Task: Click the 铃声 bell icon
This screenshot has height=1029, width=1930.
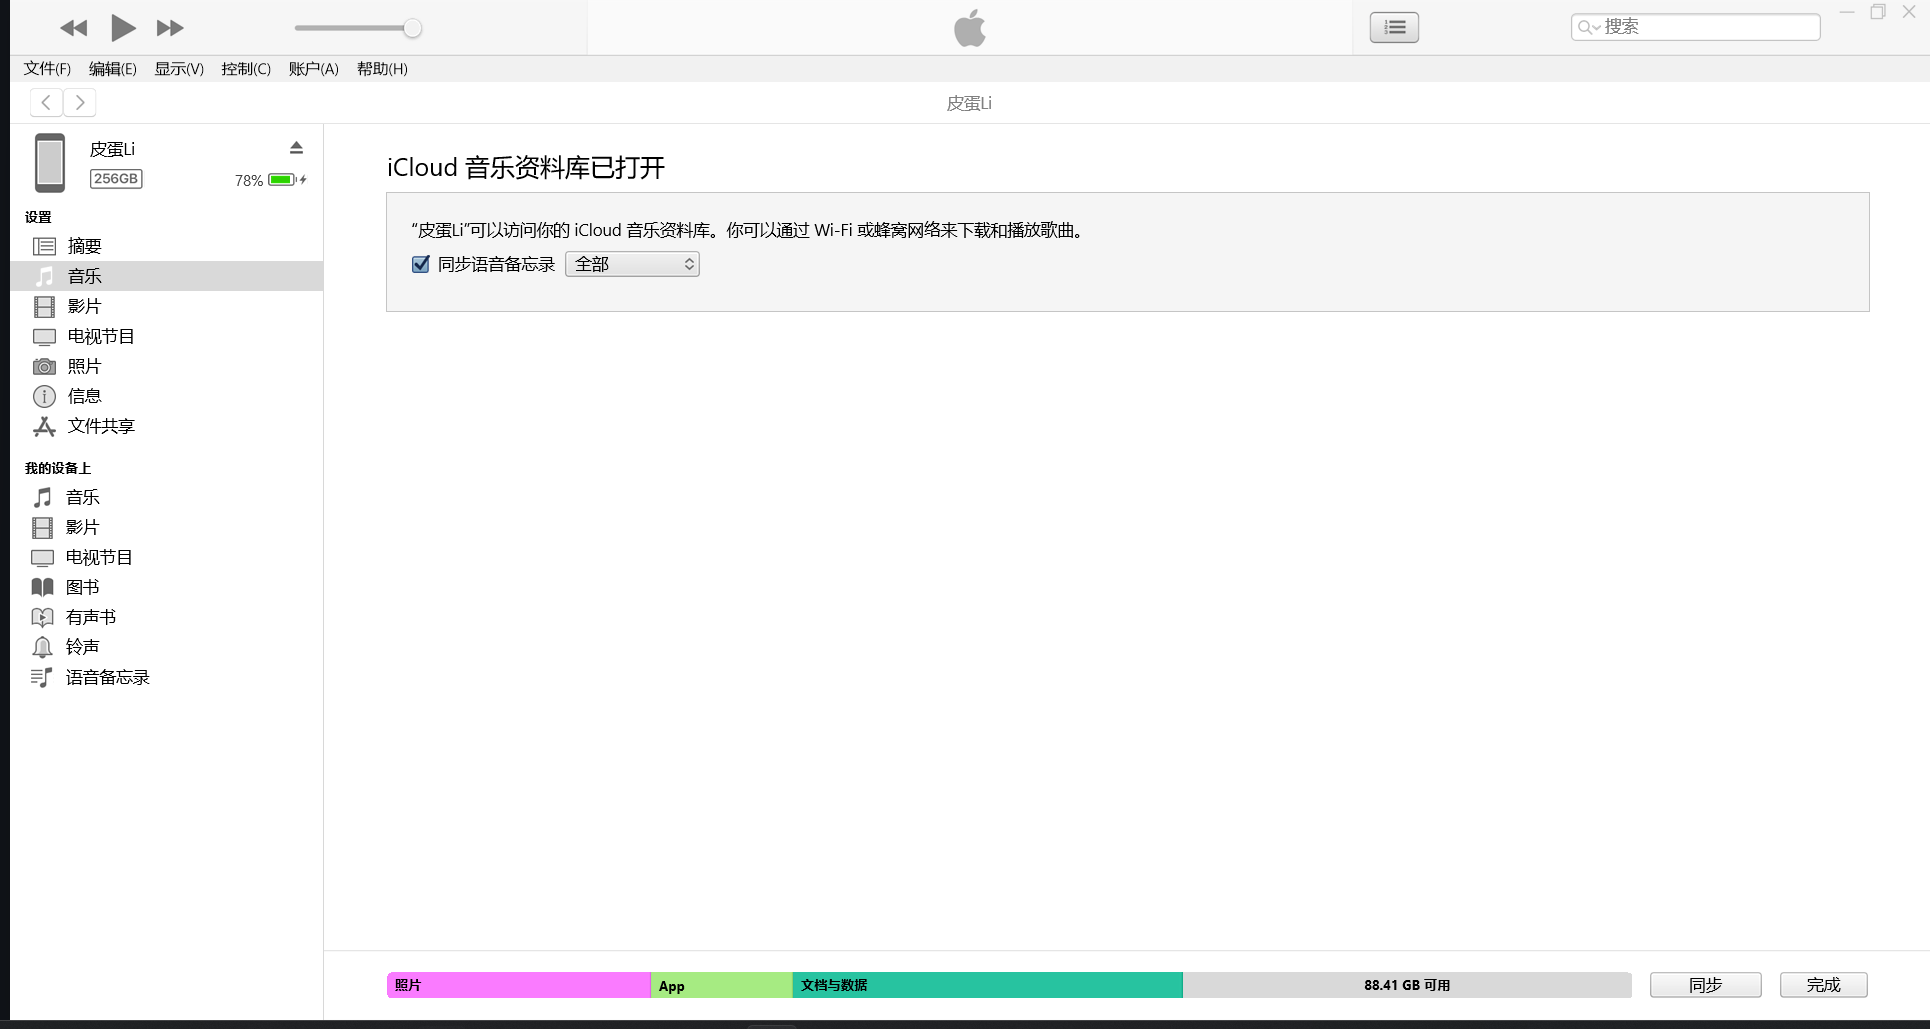Action: (x=42, y=647)
